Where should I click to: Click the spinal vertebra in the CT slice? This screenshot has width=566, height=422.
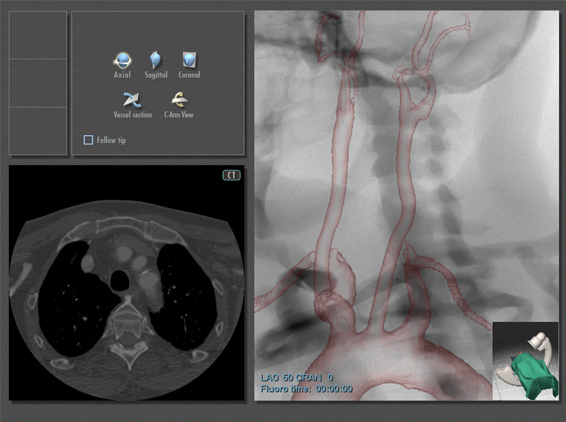click(127, 318)
